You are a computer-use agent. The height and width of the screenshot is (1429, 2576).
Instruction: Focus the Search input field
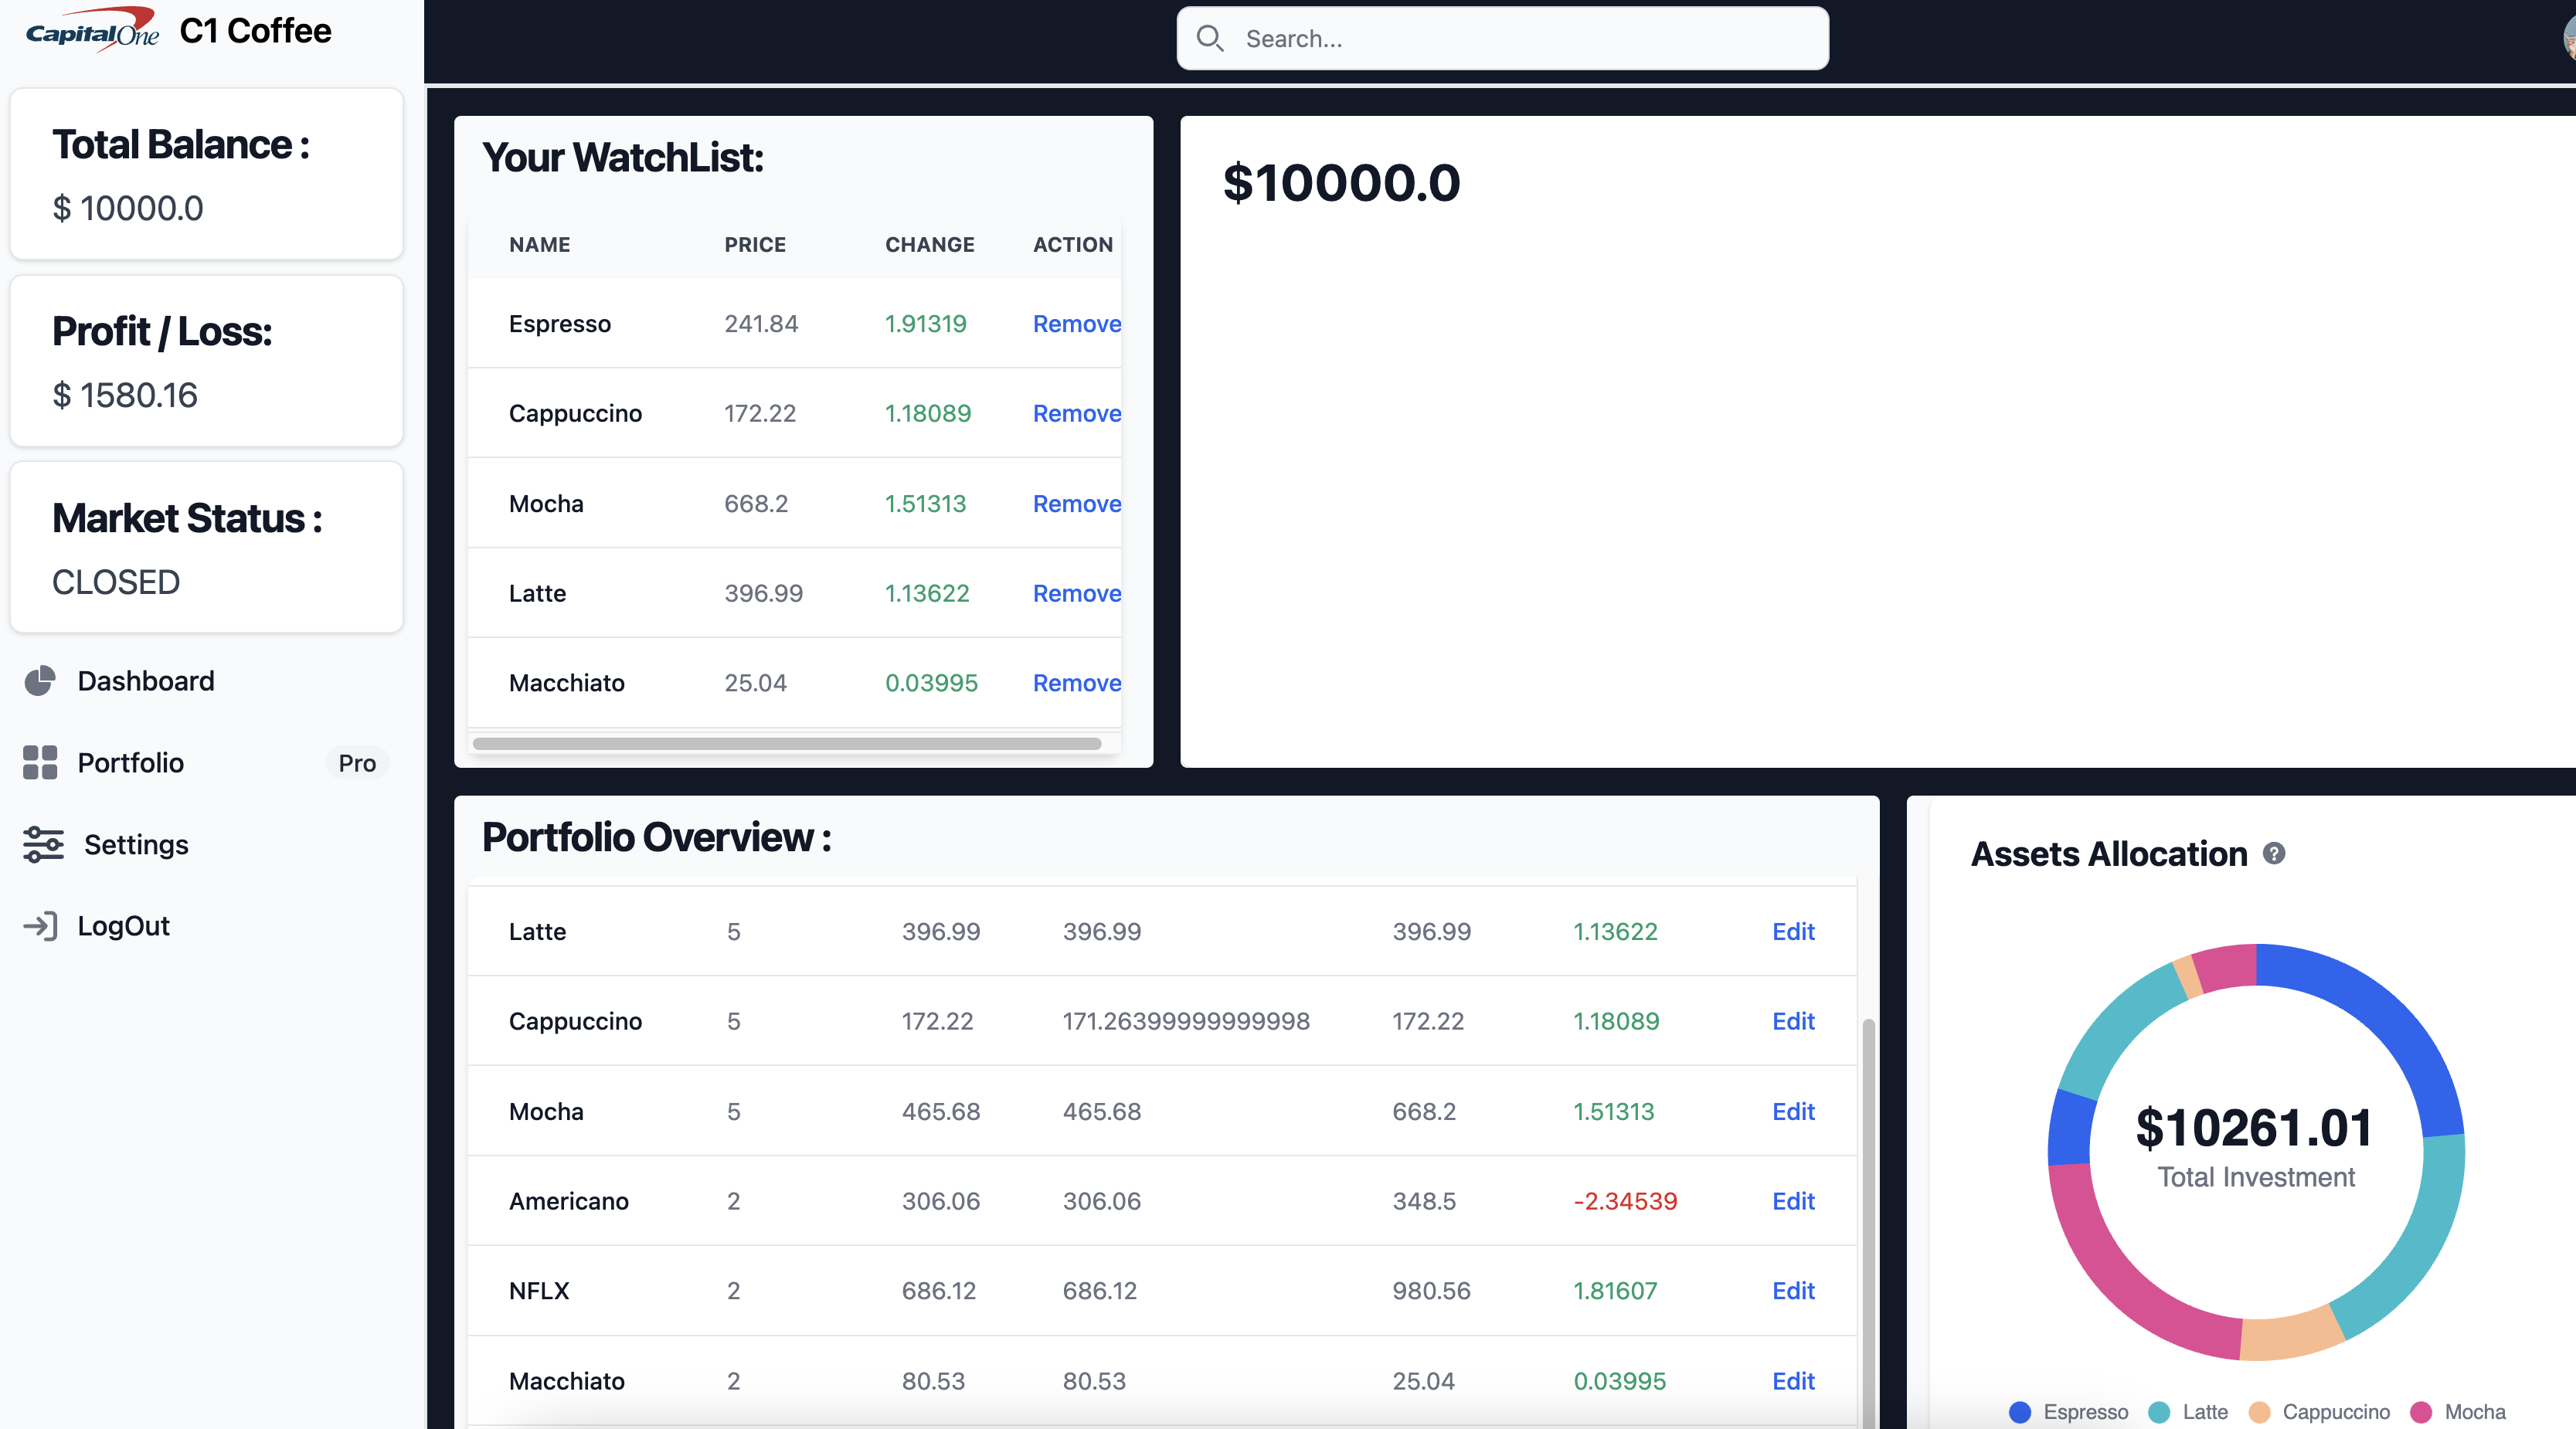click(1520, 38)
